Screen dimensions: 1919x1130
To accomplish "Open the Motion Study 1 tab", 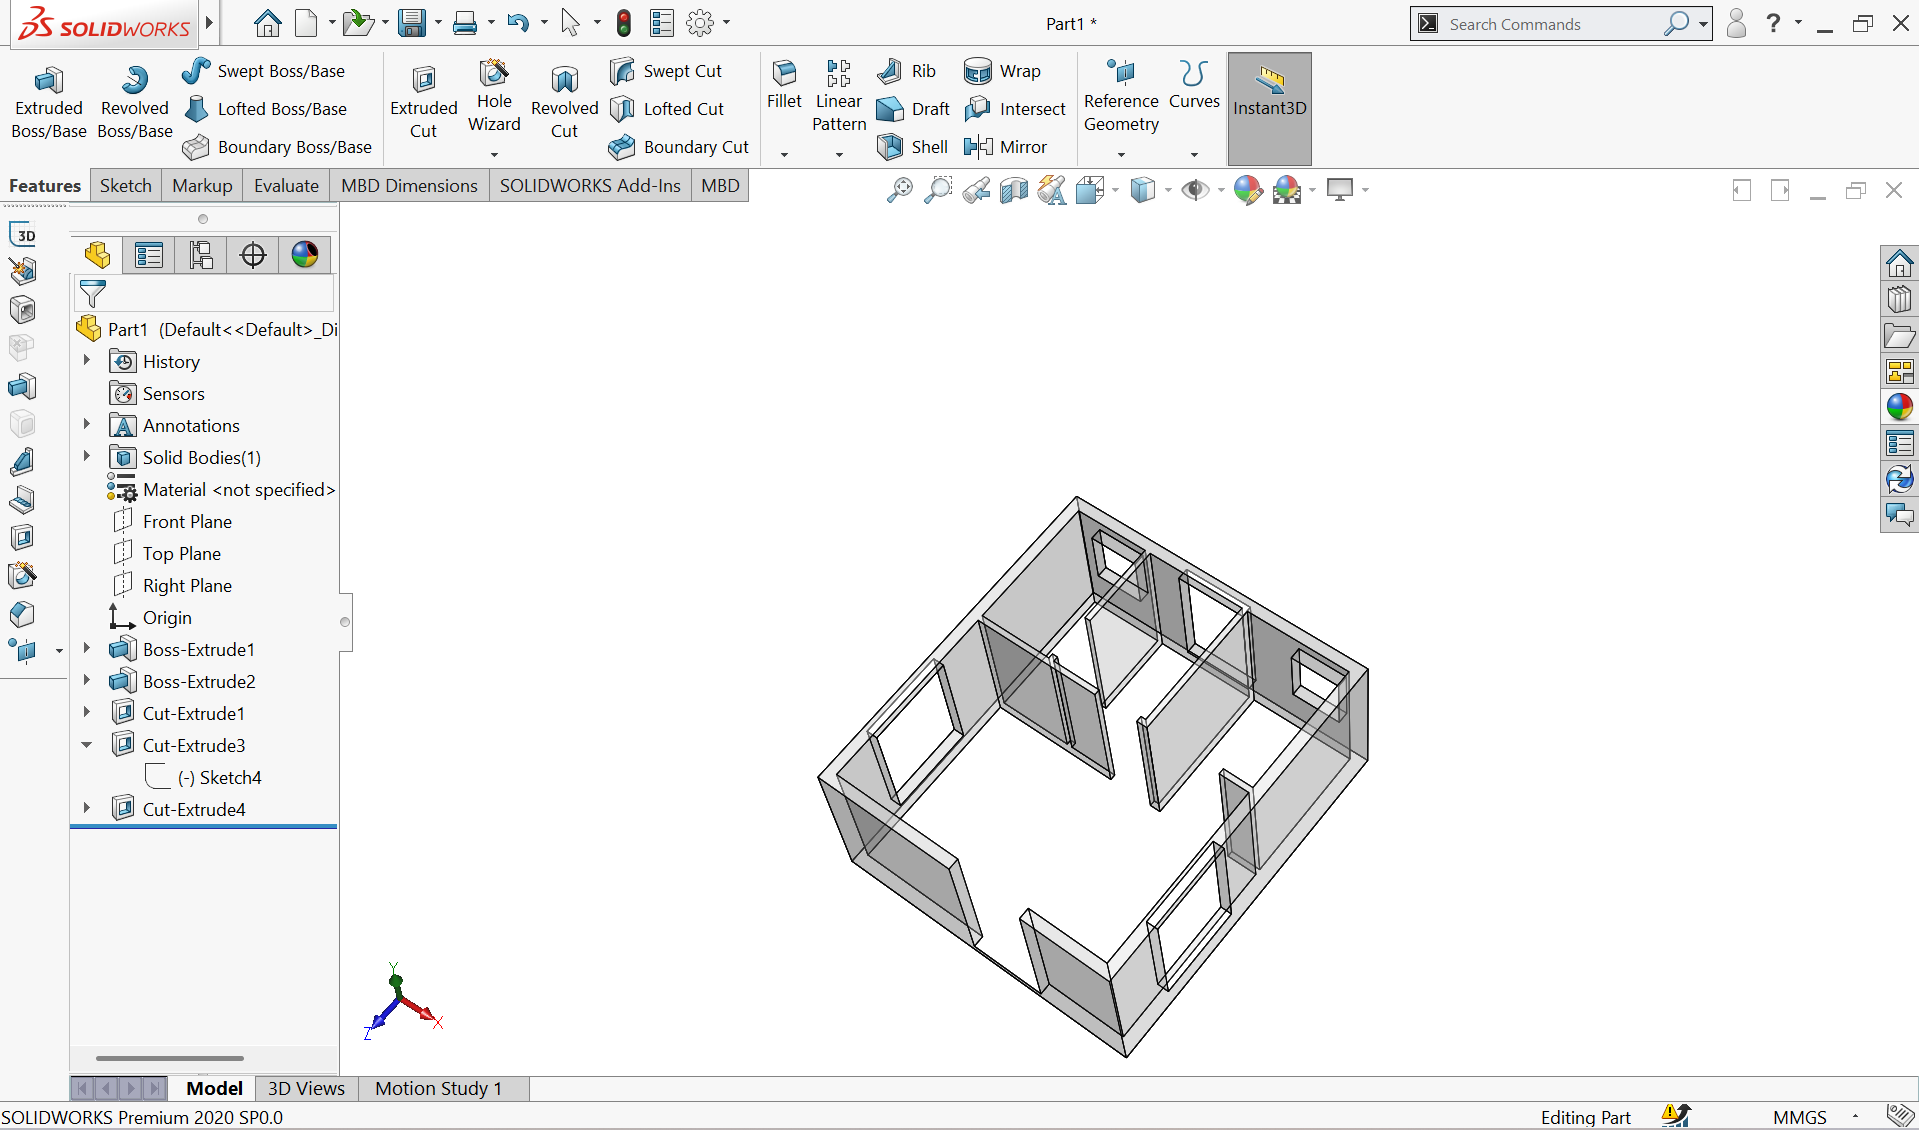I will tap(438, 1088).
